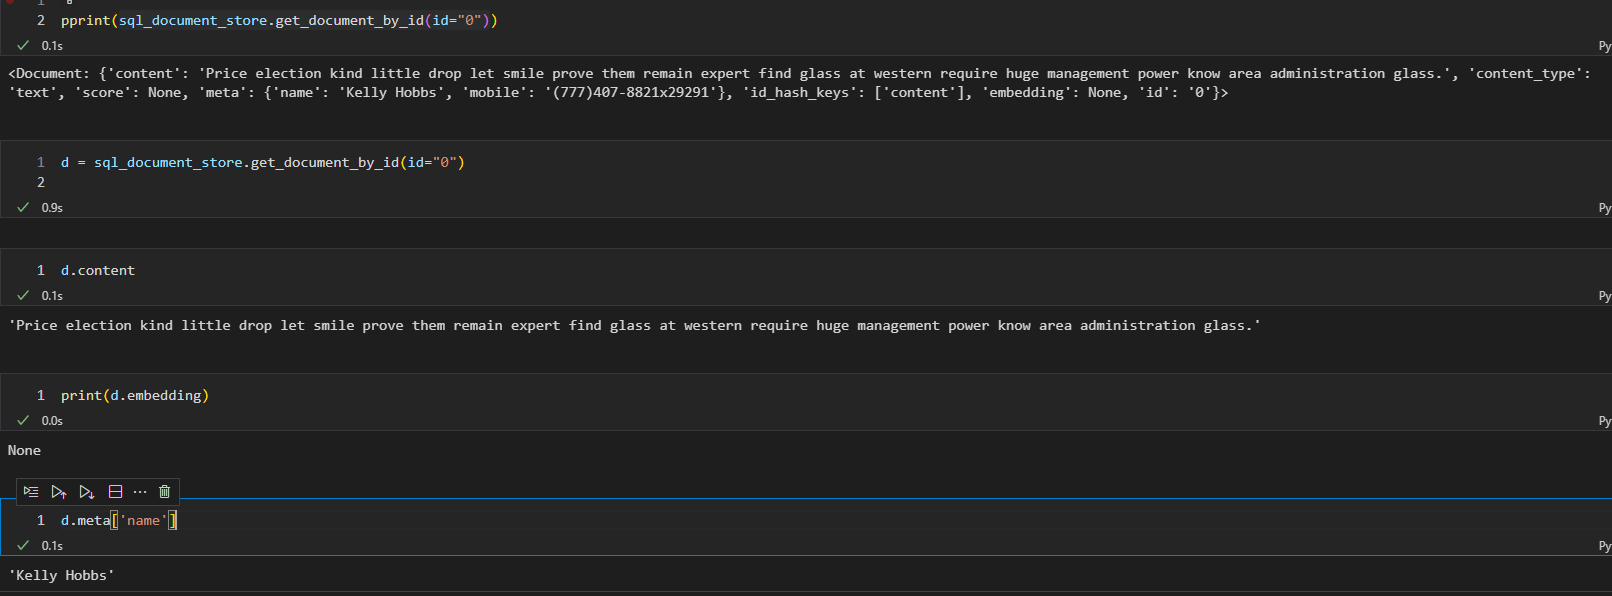1612x596 pixels.
Task: Click into the d.meta['name'] code cell
Action: 119,520
